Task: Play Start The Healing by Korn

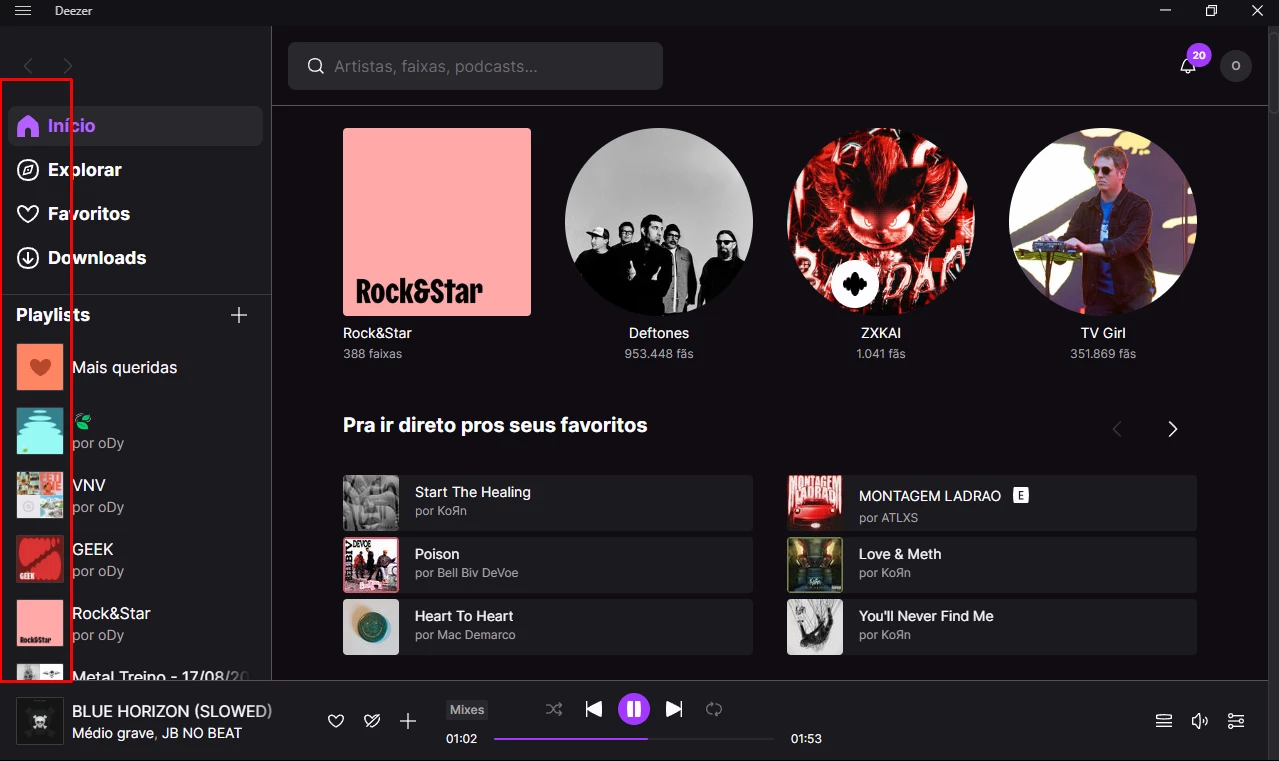Action: (x=548, y=503)
